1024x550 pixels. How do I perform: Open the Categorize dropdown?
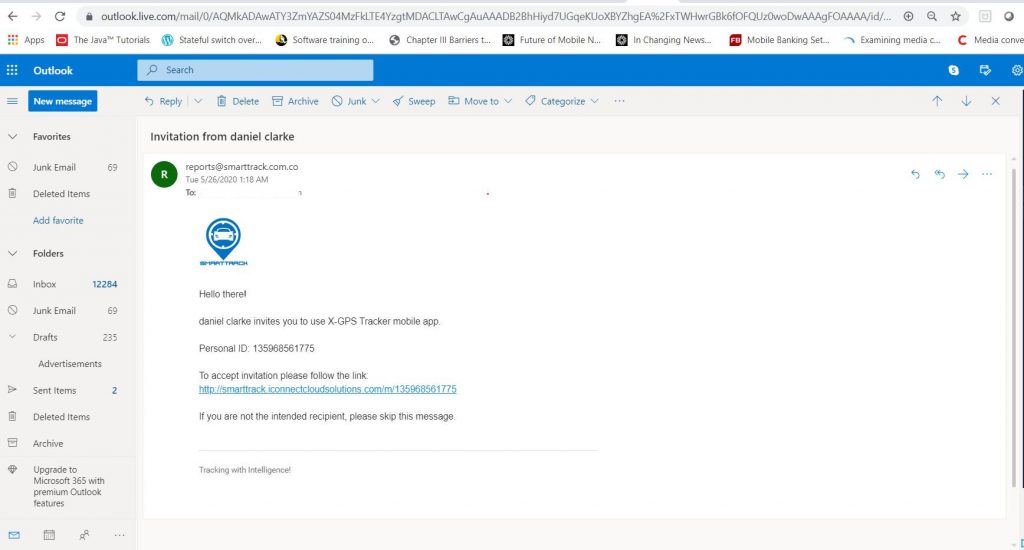[562, 101]
